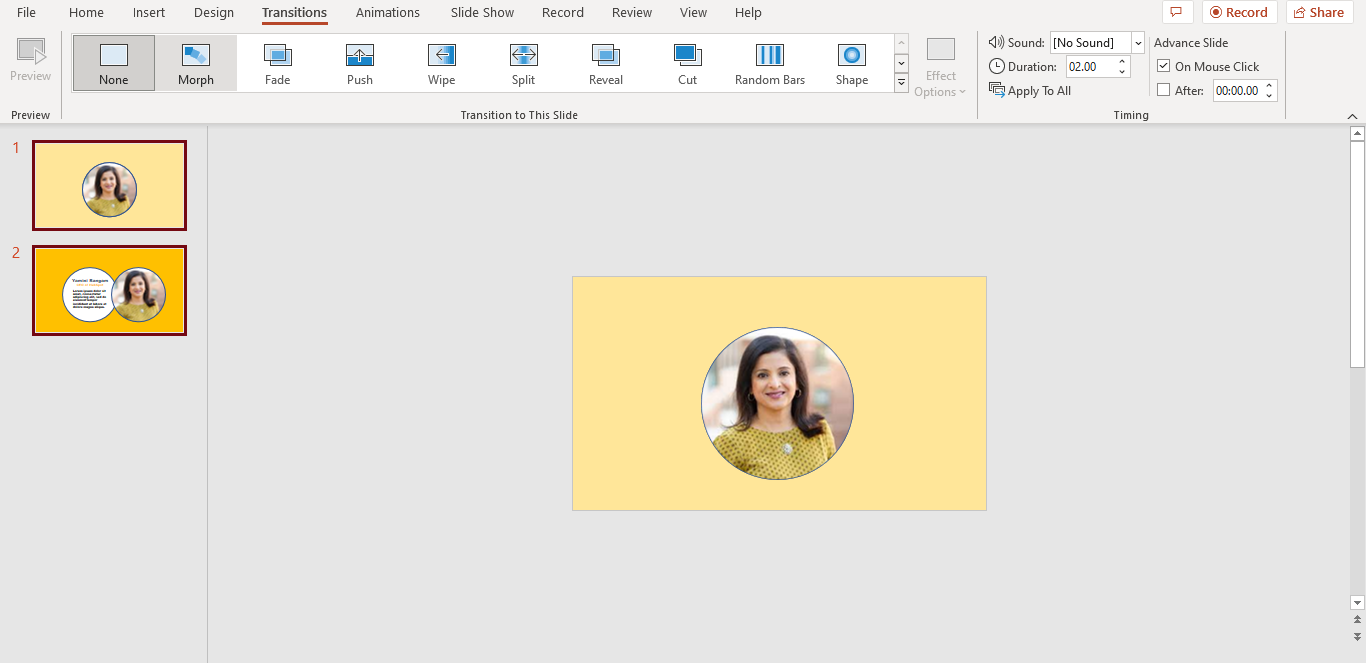
Task: Apply the Morph transition
Action: (196, 63)
